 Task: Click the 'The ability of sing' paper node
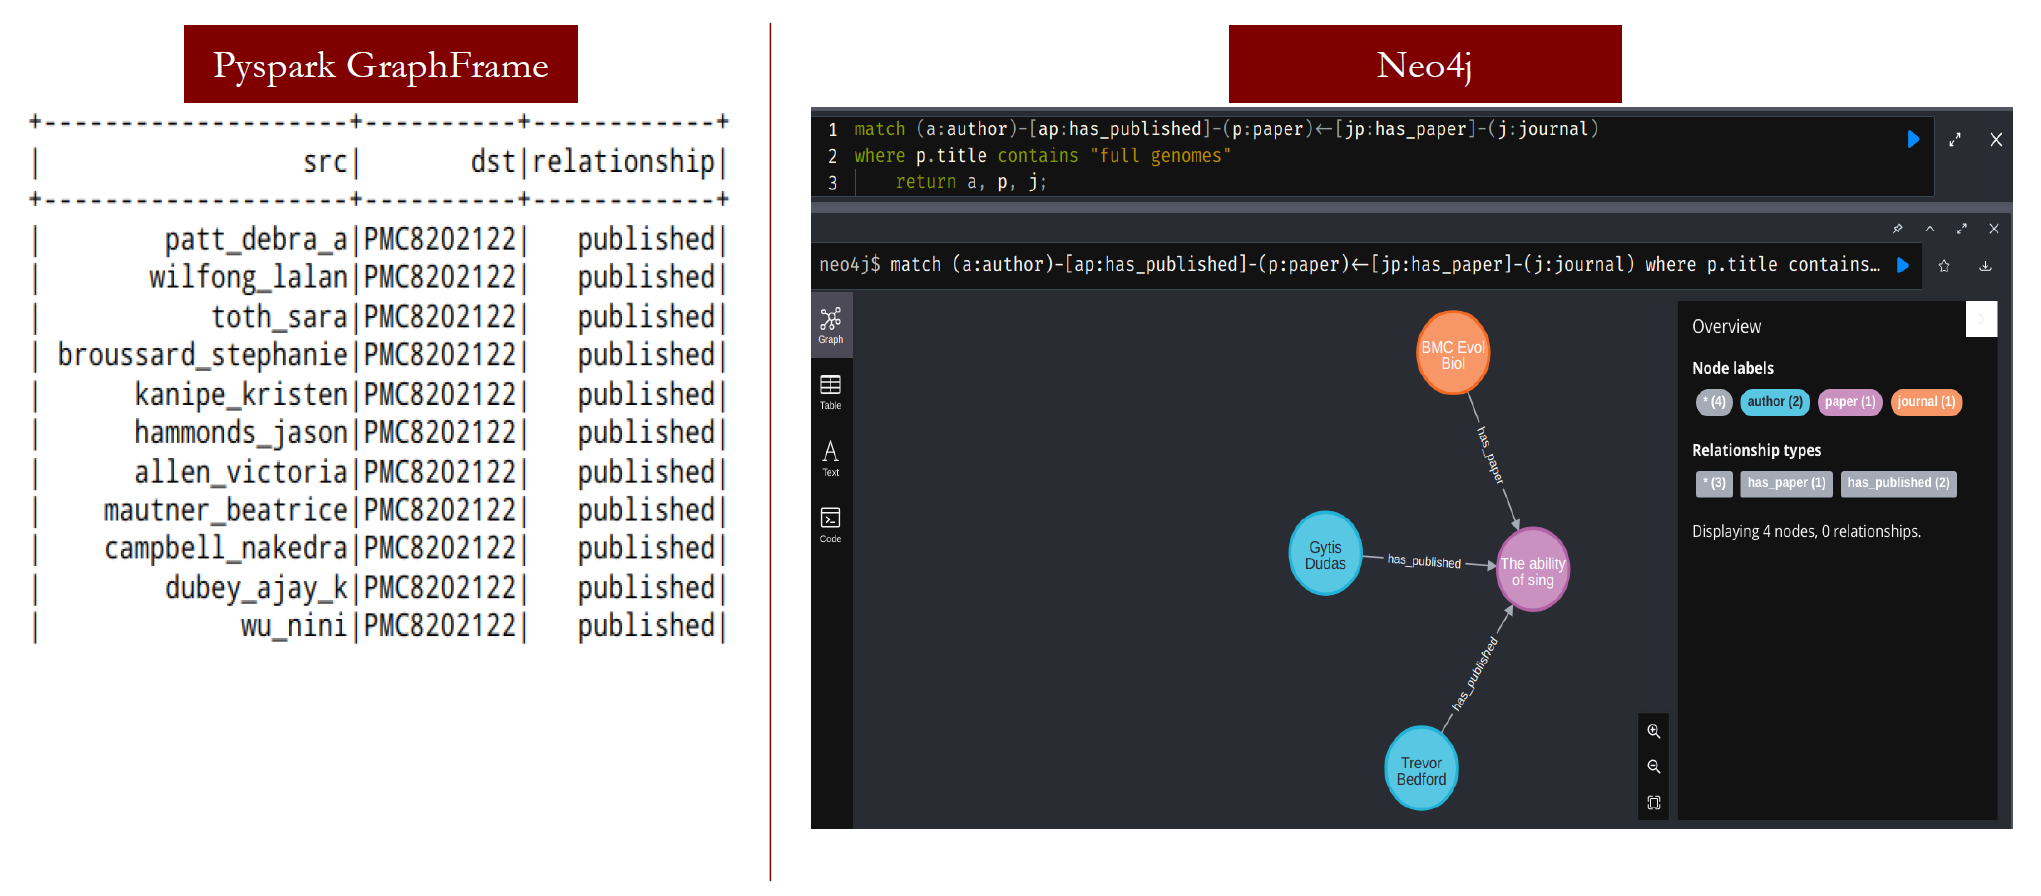coord(1533,570)
